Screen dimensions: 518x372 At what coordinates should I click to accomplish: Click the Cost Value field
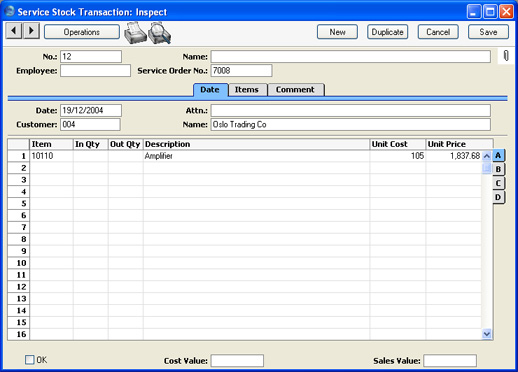237,361
